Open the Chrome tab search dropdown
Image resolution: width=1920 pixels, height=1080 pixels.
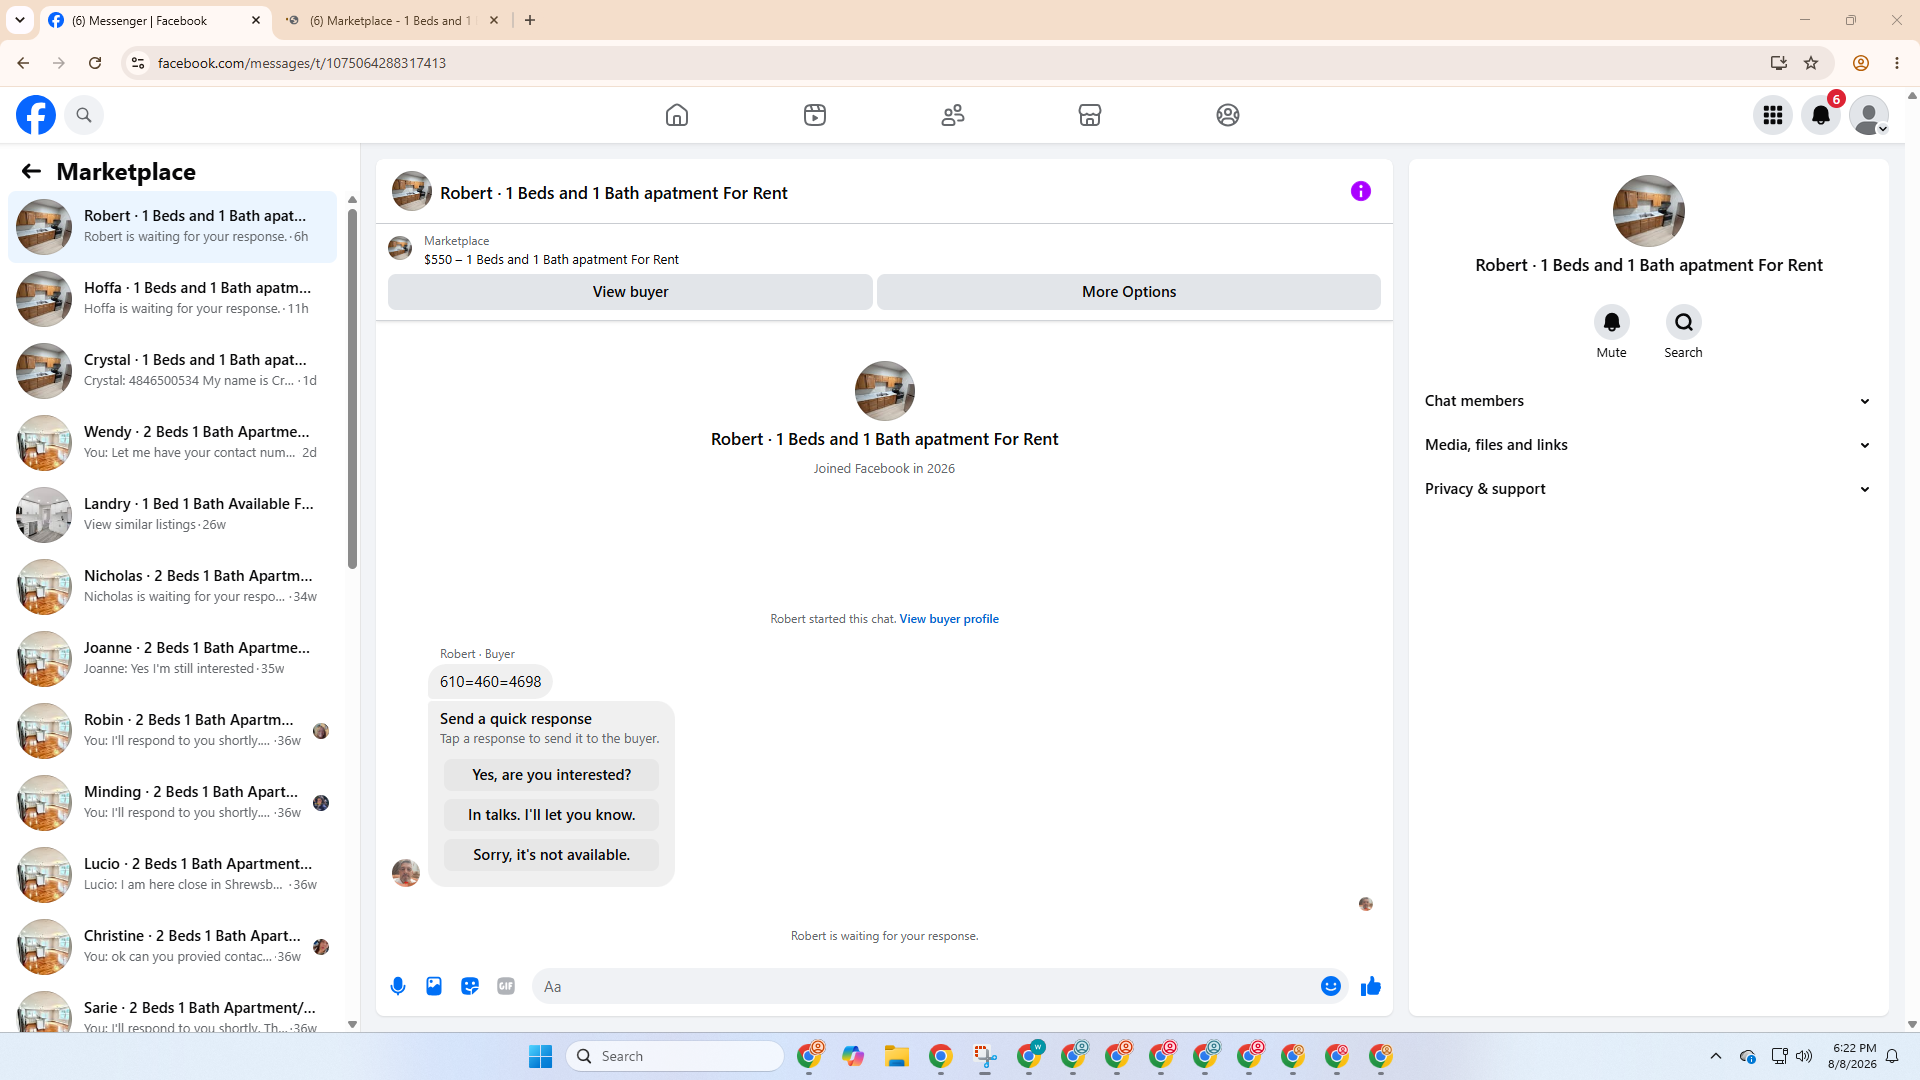coord(20,20)
